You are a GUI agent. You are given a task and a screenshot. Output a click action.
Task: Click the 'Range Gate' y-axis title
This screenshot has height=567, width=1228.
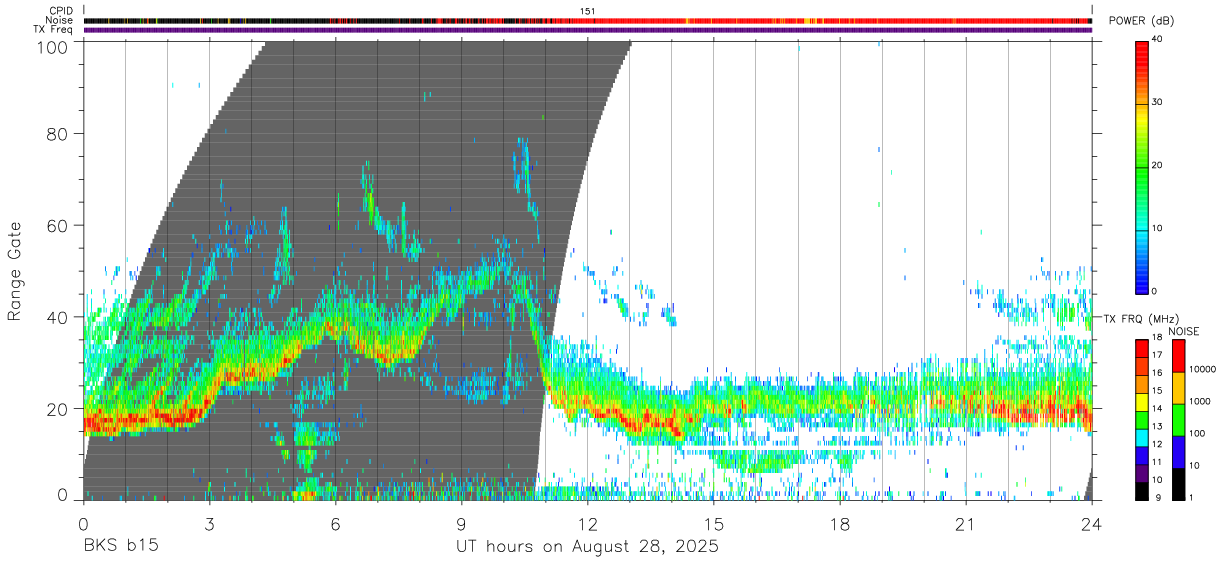tap(15, 271)
